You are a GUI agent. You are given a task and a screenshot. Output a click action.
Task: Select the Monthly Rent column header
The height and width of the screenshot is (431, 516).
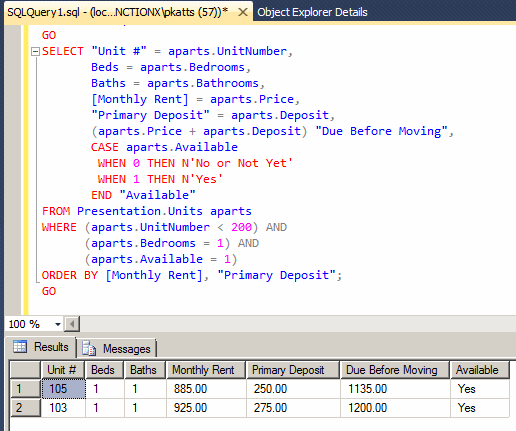pyautogui.click(x=206, y=370)
